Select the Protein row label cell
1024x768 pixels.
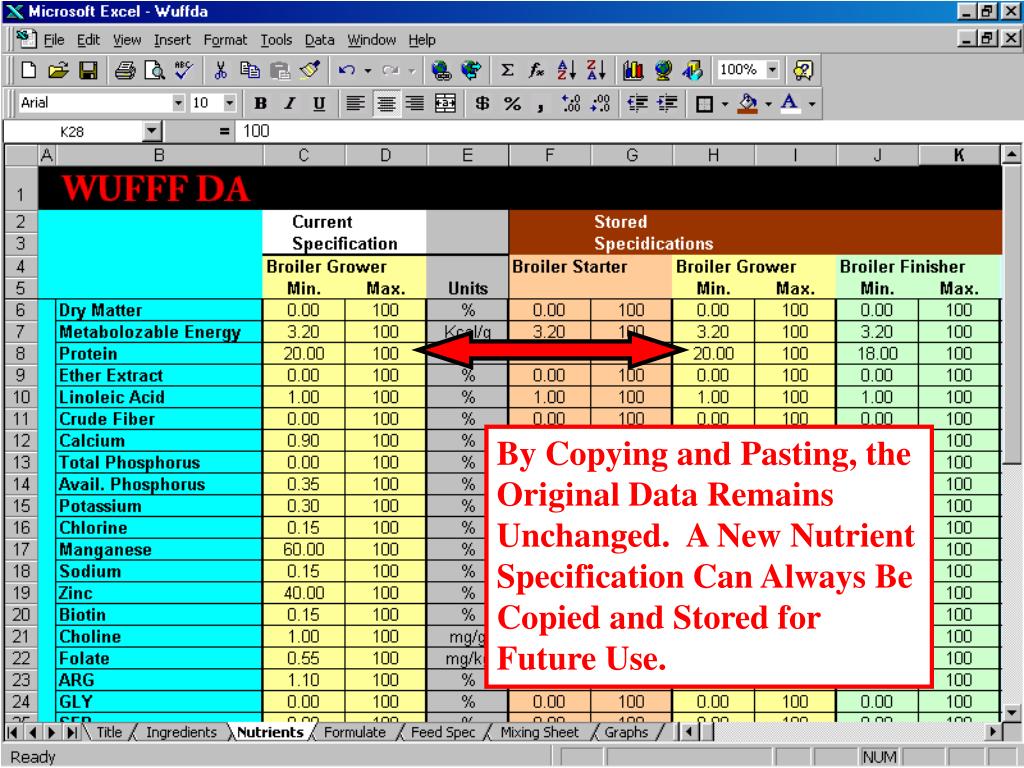coord(159,353)
